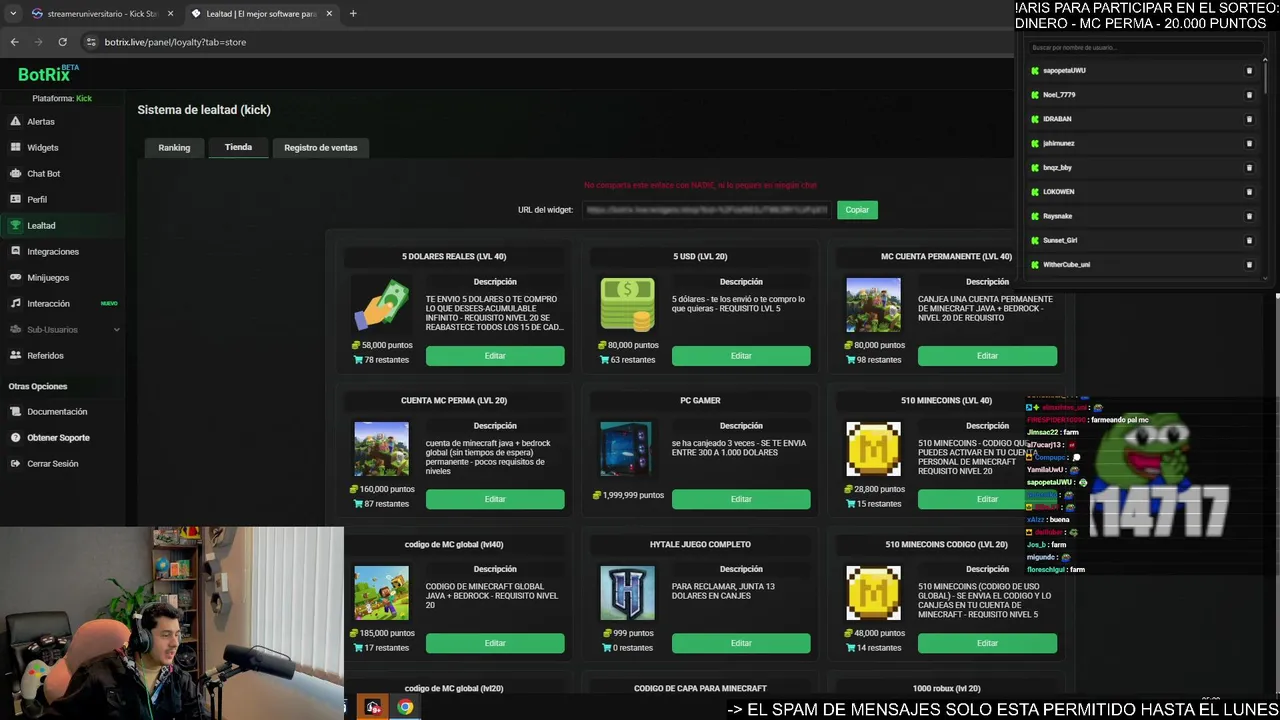Delete Raysnake with the trash icon

[x=1249, y=216]
